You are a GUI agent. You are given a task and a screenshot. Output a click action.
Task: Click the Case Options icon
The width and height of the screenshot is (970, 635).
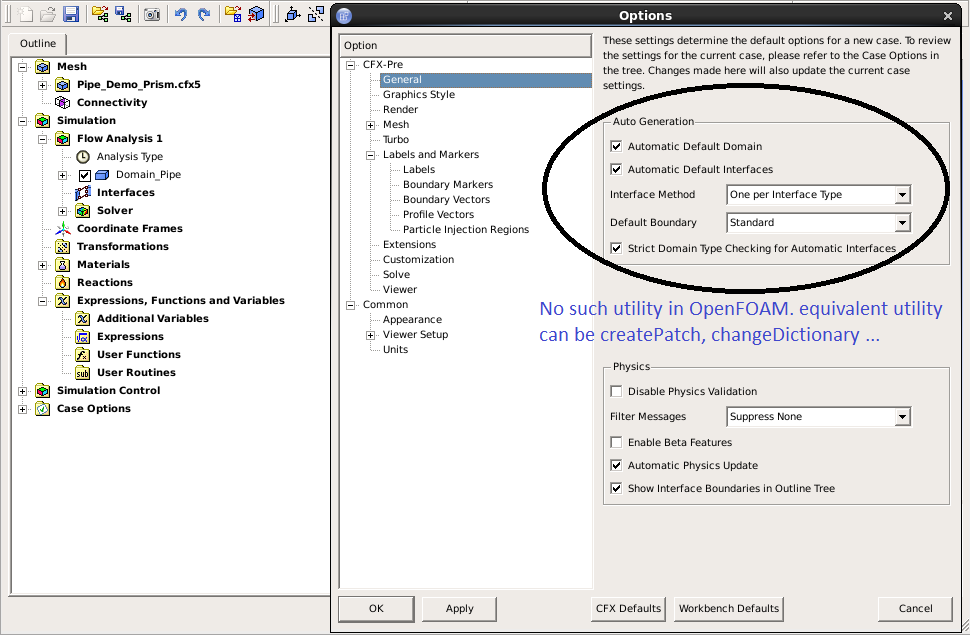[43, 408]
